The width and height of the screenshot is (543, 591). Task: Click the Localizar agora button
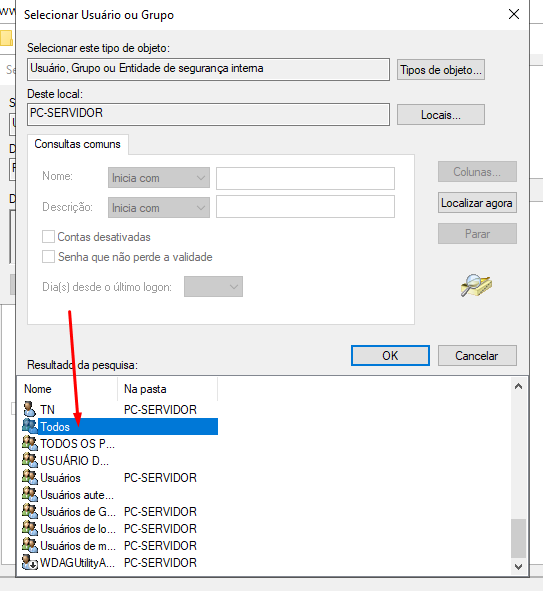(x=477, y=203)
